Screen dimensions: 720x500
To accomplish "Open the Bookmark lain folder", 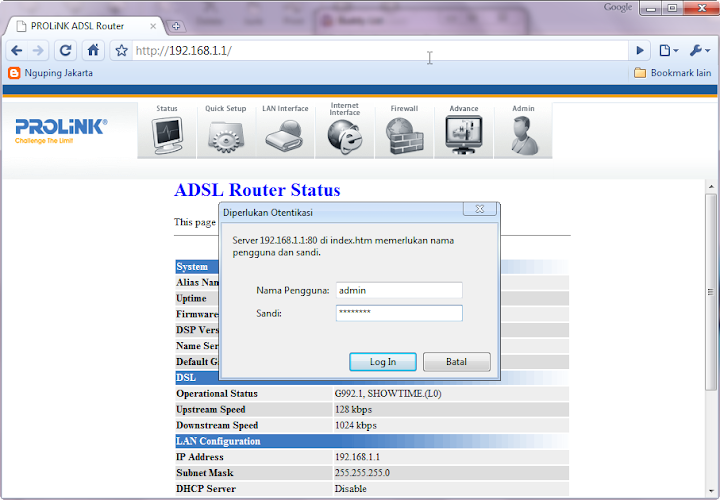I will [673, 73].
